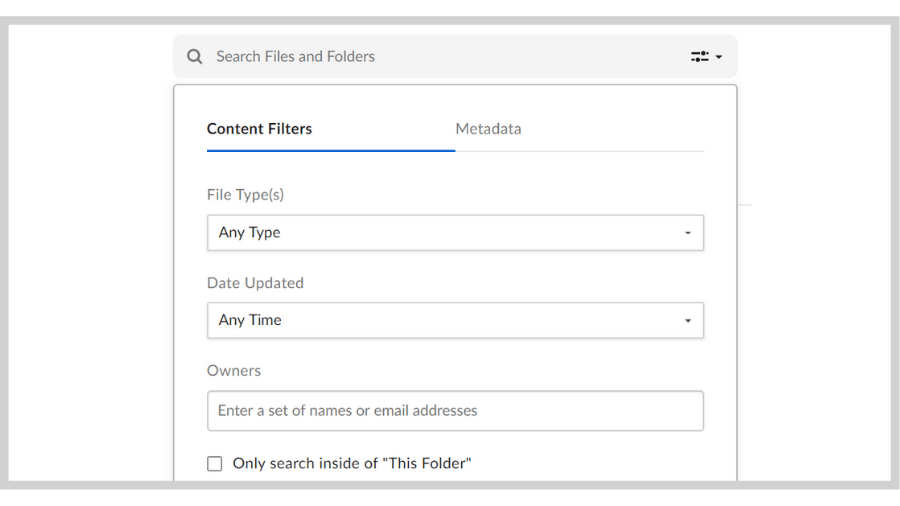This screenshot has width=900, height=506.
Task: Click the Date Updated field label
Action: [x=255, y=283]
